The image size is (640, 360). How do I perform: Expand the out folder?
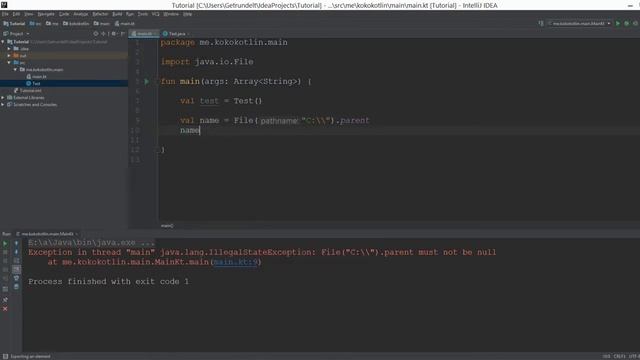[x=9, y=56]
